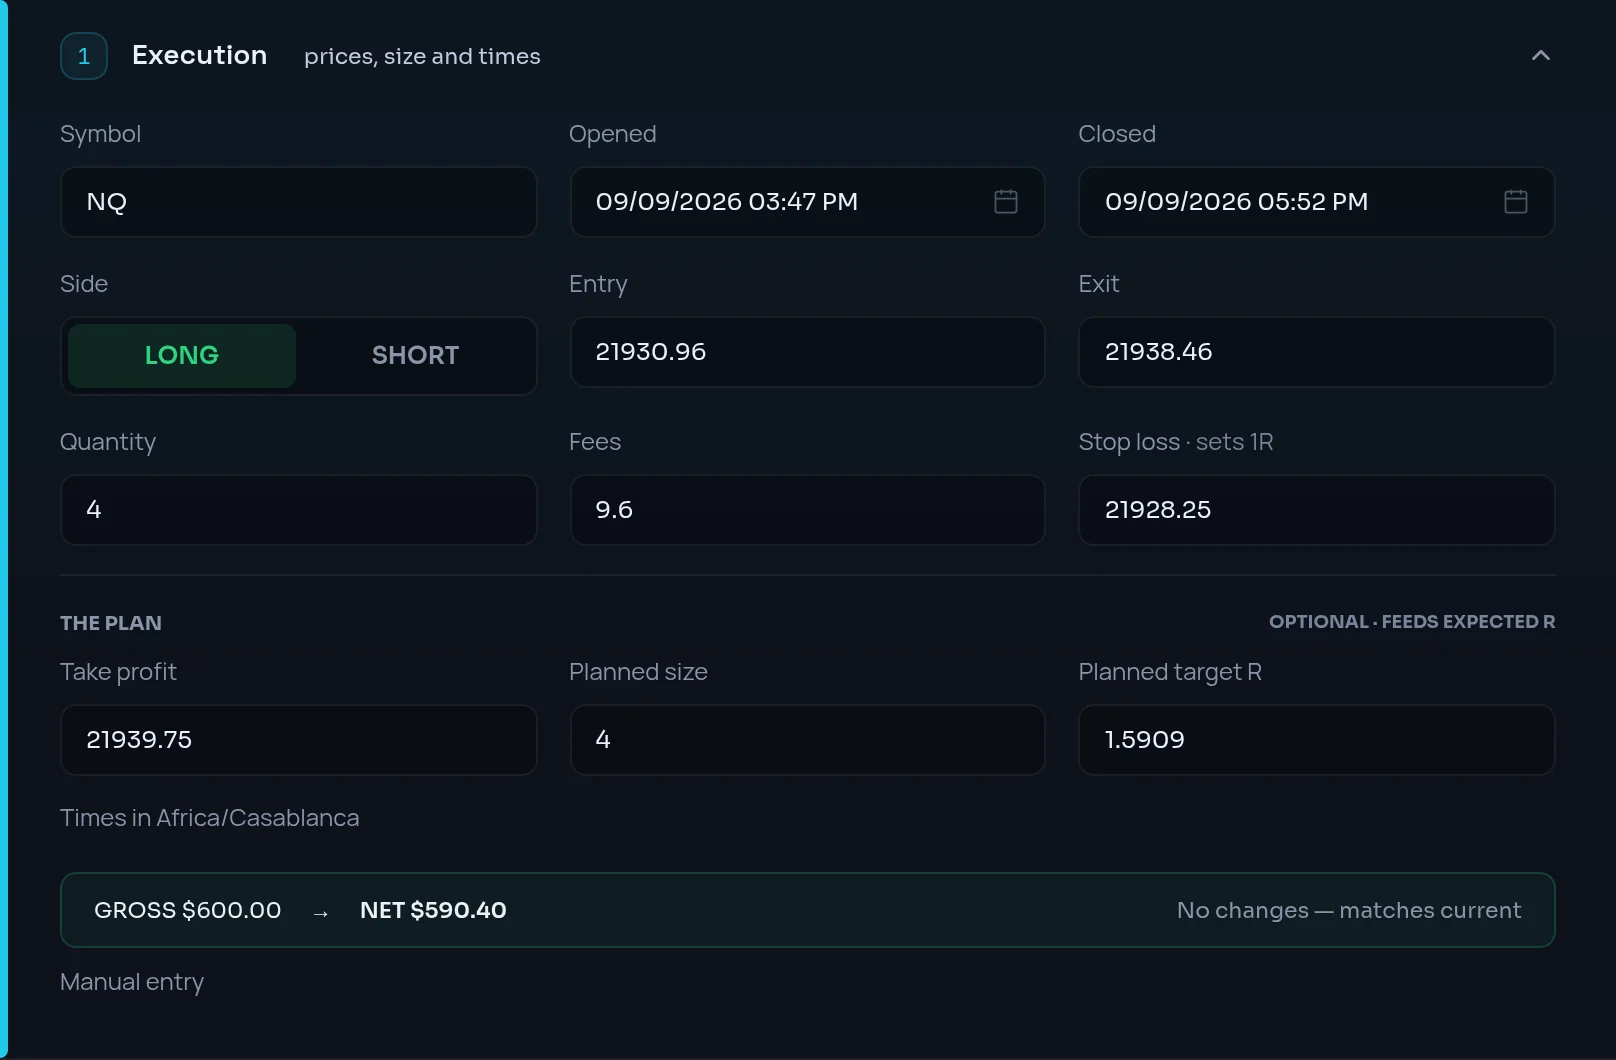Collapse the Execution section chevron
This screenshot has width=1616, height=1060.
click(1541, 55)
